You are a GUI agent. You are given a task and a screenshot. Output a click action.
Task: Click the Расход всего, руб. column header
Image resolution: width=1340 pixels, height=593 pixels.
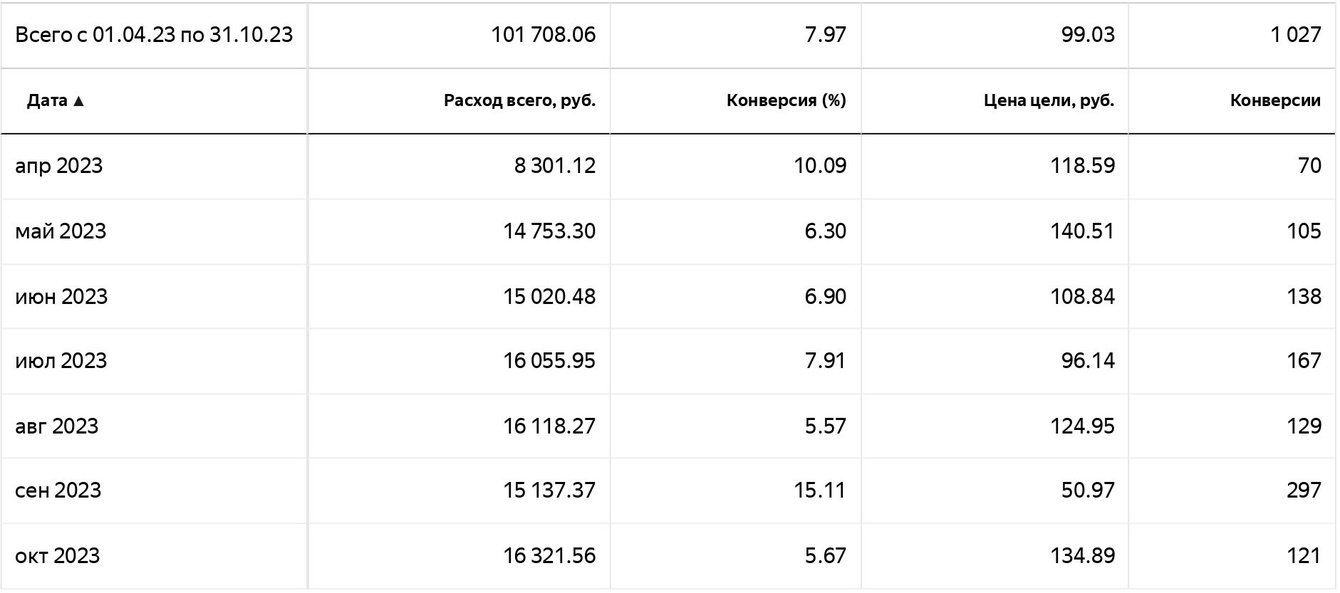pos(519,101)
